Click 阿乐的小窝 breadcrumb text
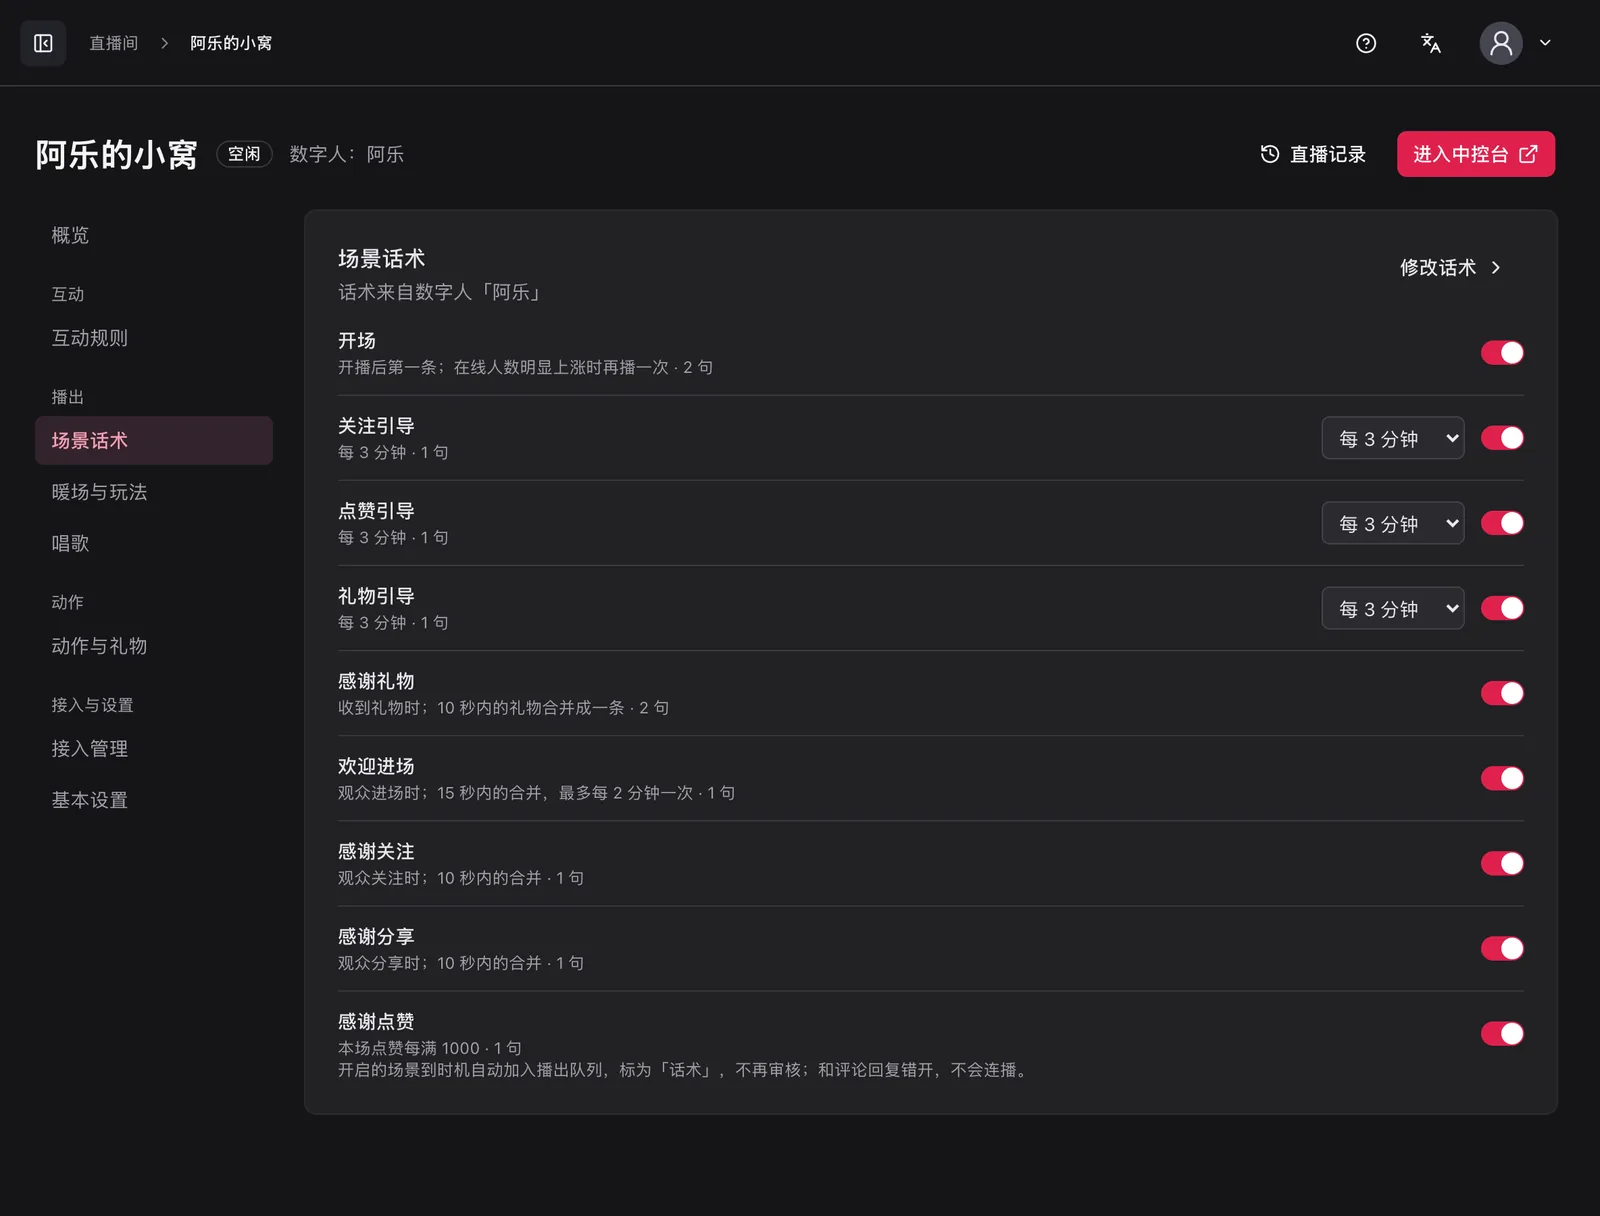Viewport: 1600px width, 1216px height. coord(231,43)
